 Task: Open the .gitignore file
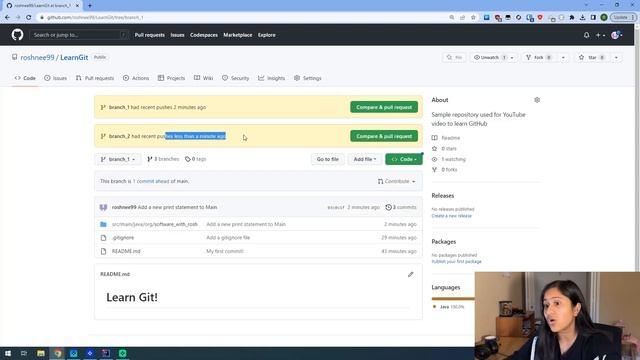pyautogui.click(x=123, y=238)
